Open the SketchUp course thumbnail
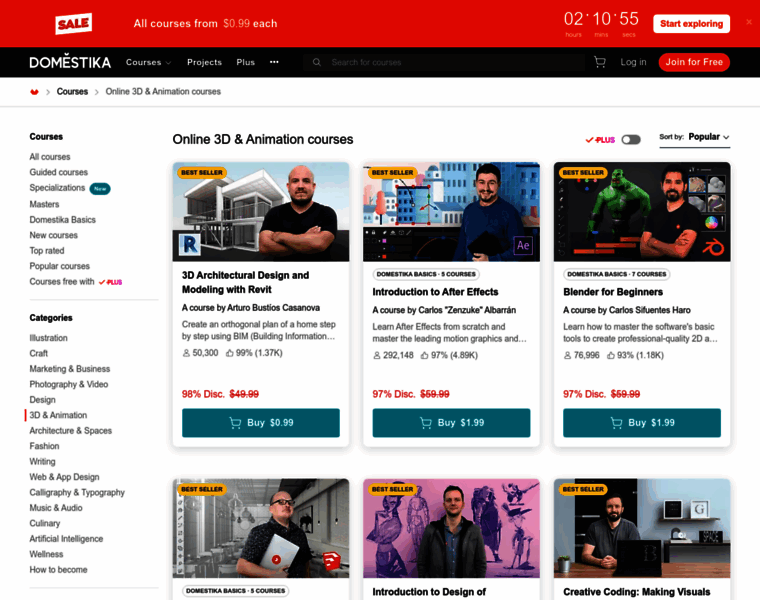Image resolution: width=760 pixels, height=600 pixels. coord(261,528)
